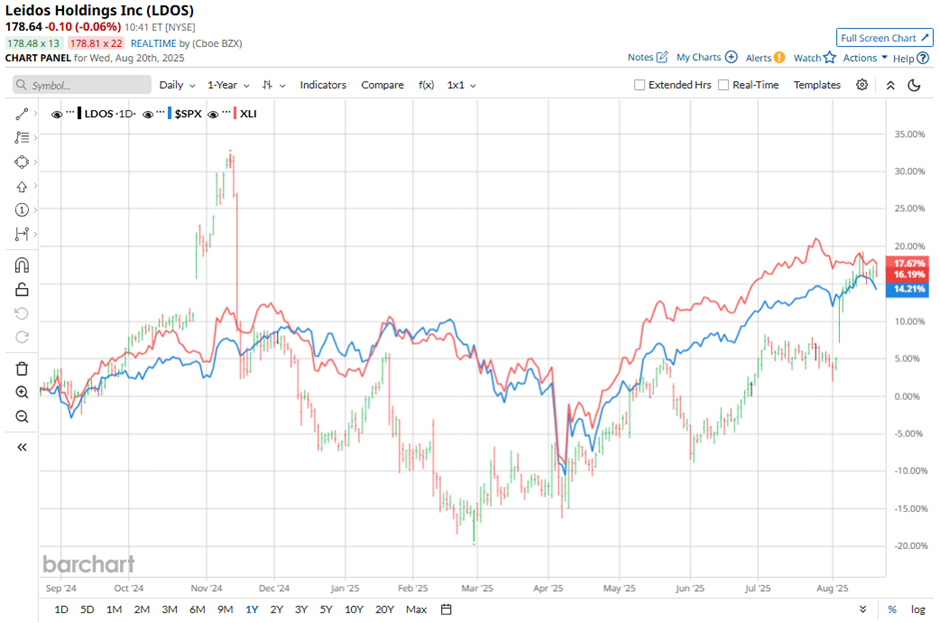Open XLI series options menu

point(226,113)
